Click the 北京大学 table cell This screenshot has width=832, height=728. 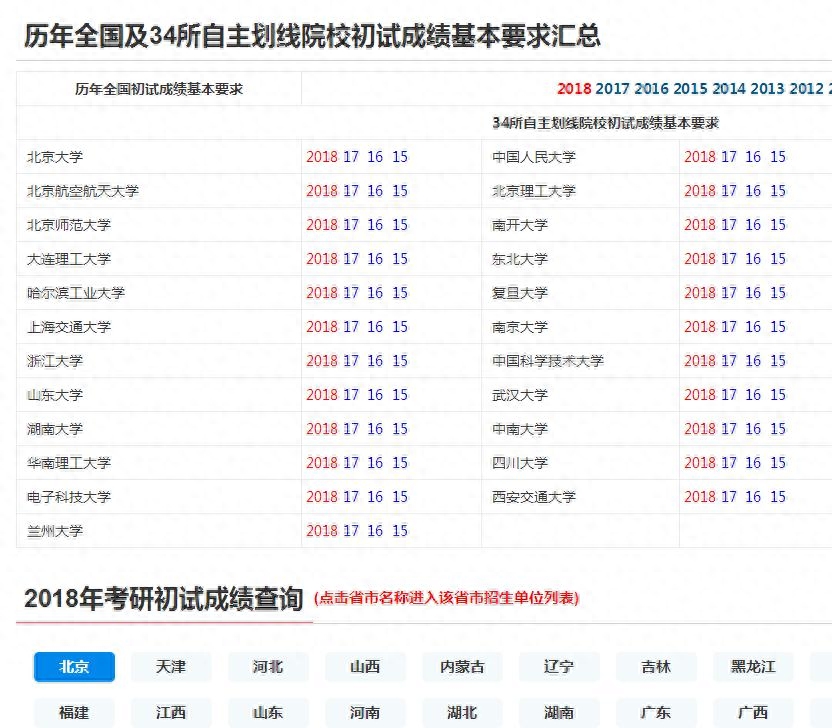pyautogui.click(x=159, y=157)
